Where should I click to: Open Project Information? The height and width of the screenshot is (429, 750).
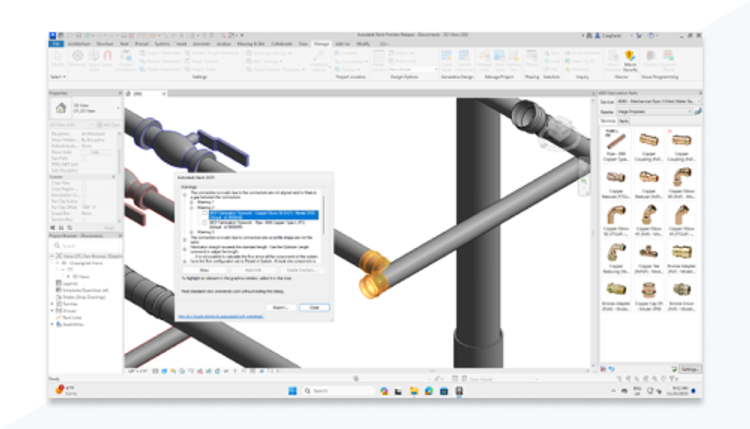point(126,60)
